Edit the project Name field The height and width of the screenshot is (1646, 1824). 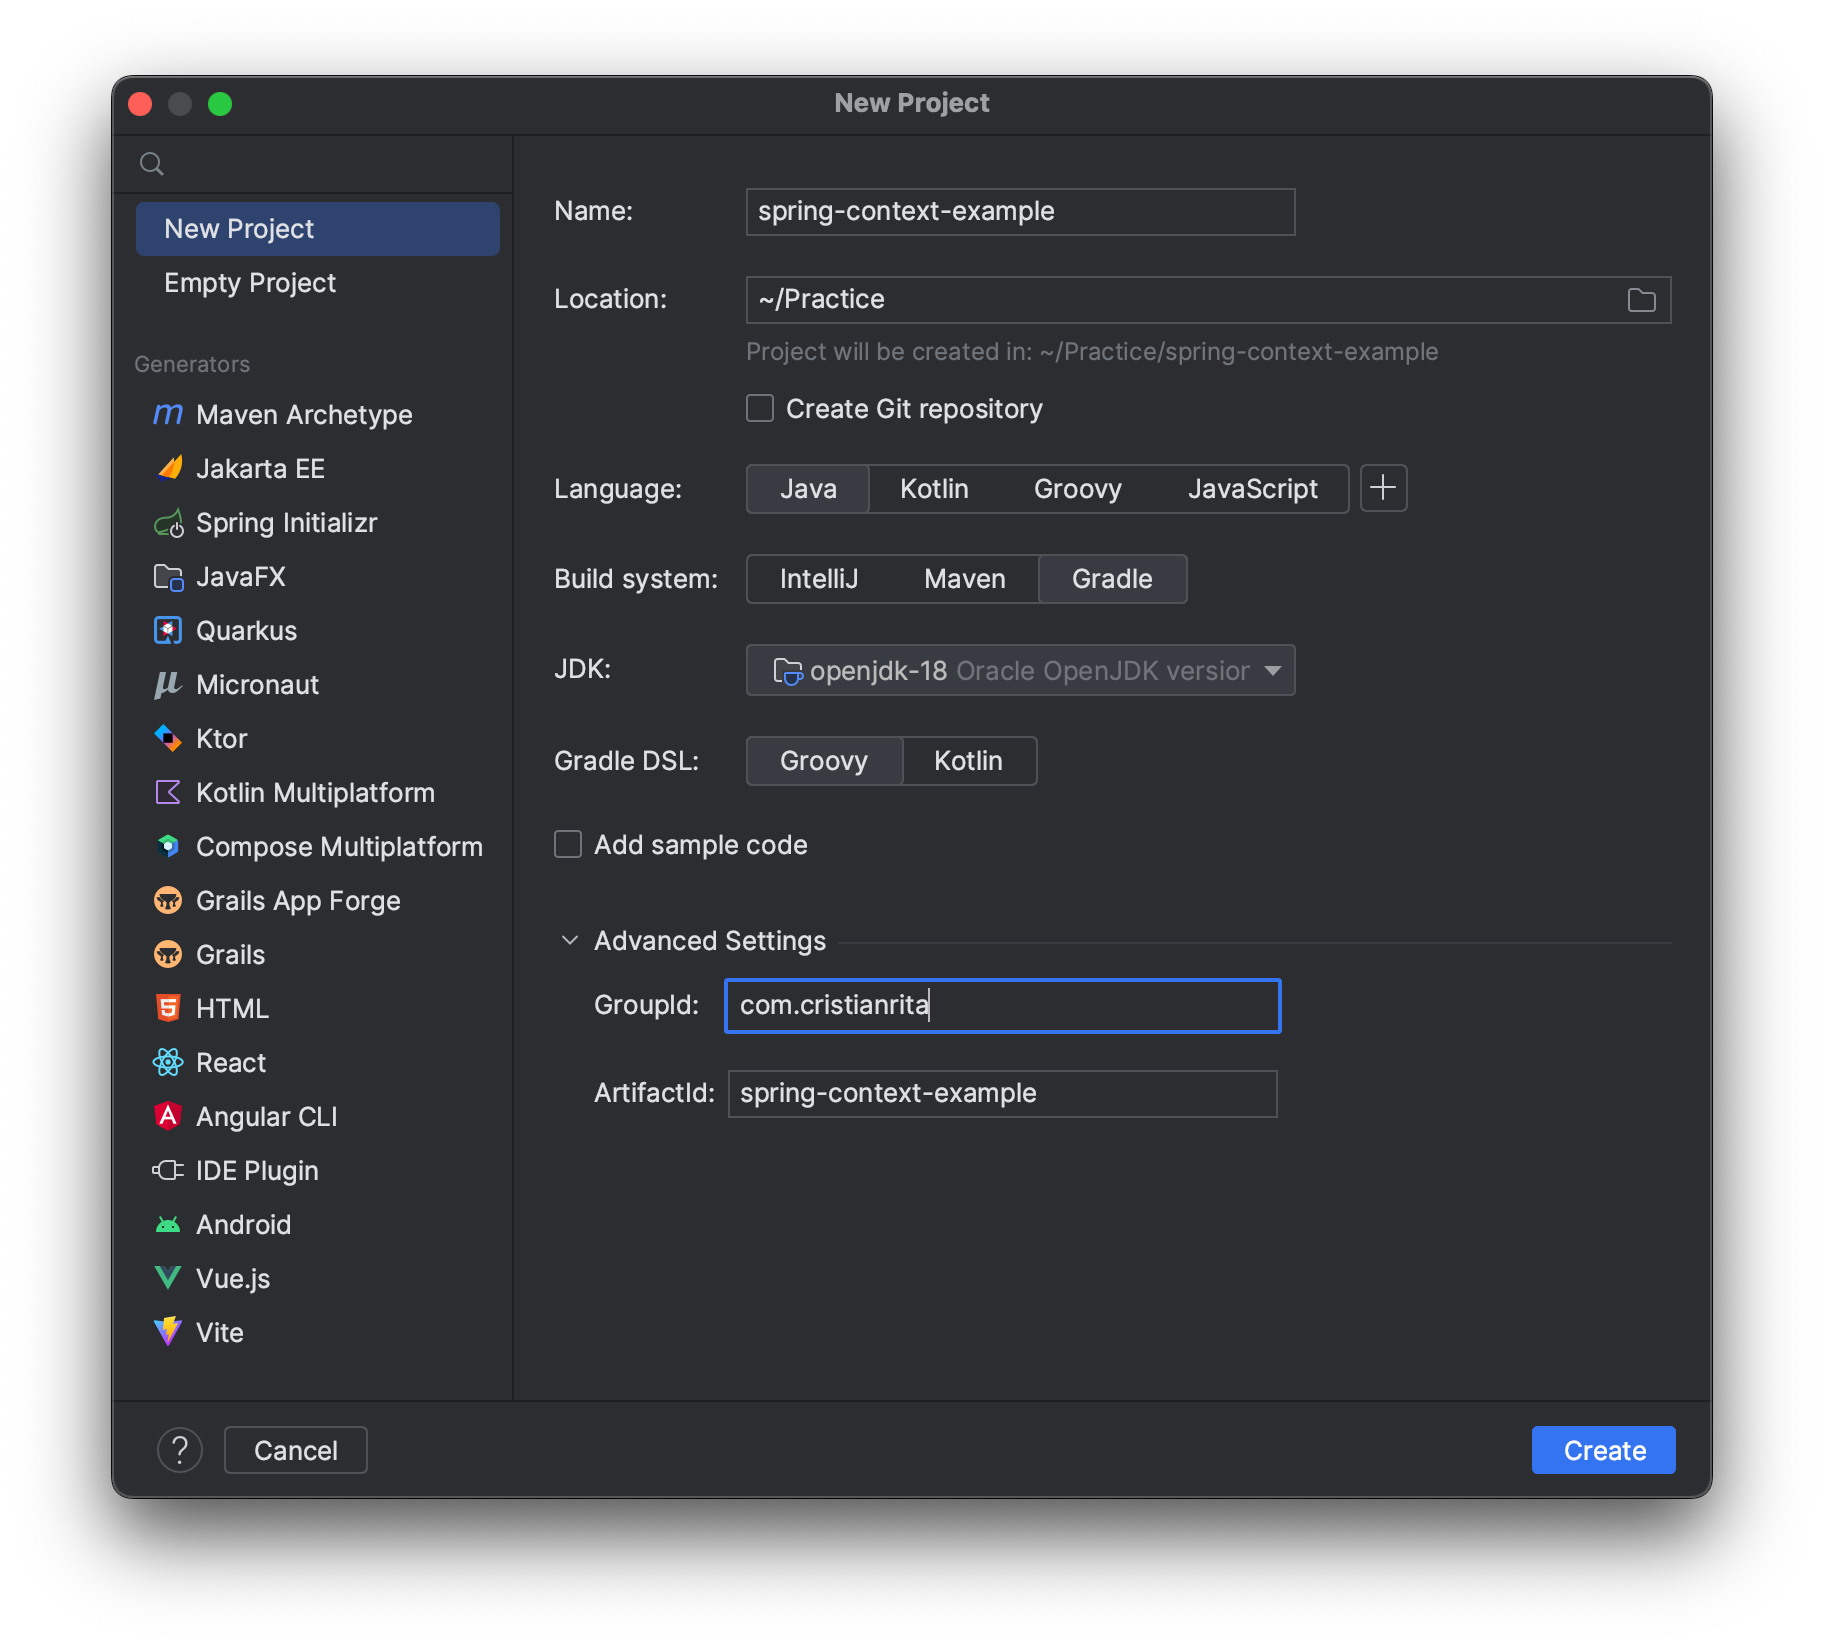tap(1020, 212)
